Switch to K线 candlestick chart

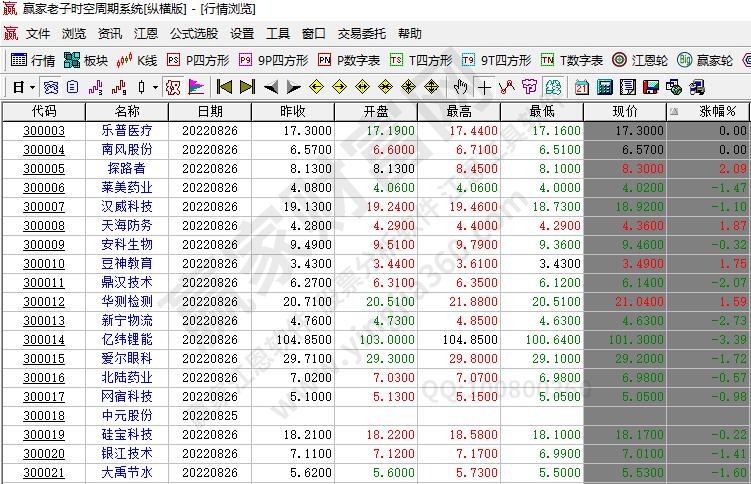click(x=138, y=60)
